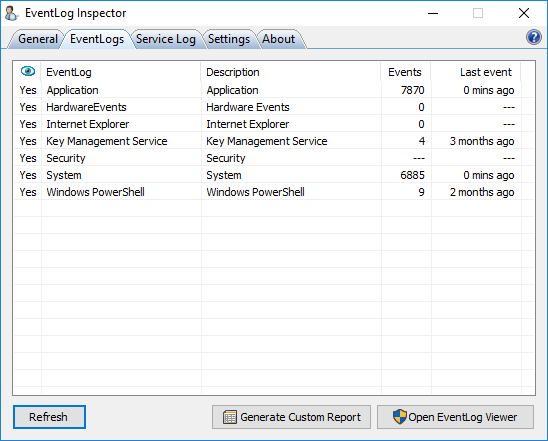The image size is (548, 441).
Task: Click the 7870 events count cell
Action: pos(412,90)
